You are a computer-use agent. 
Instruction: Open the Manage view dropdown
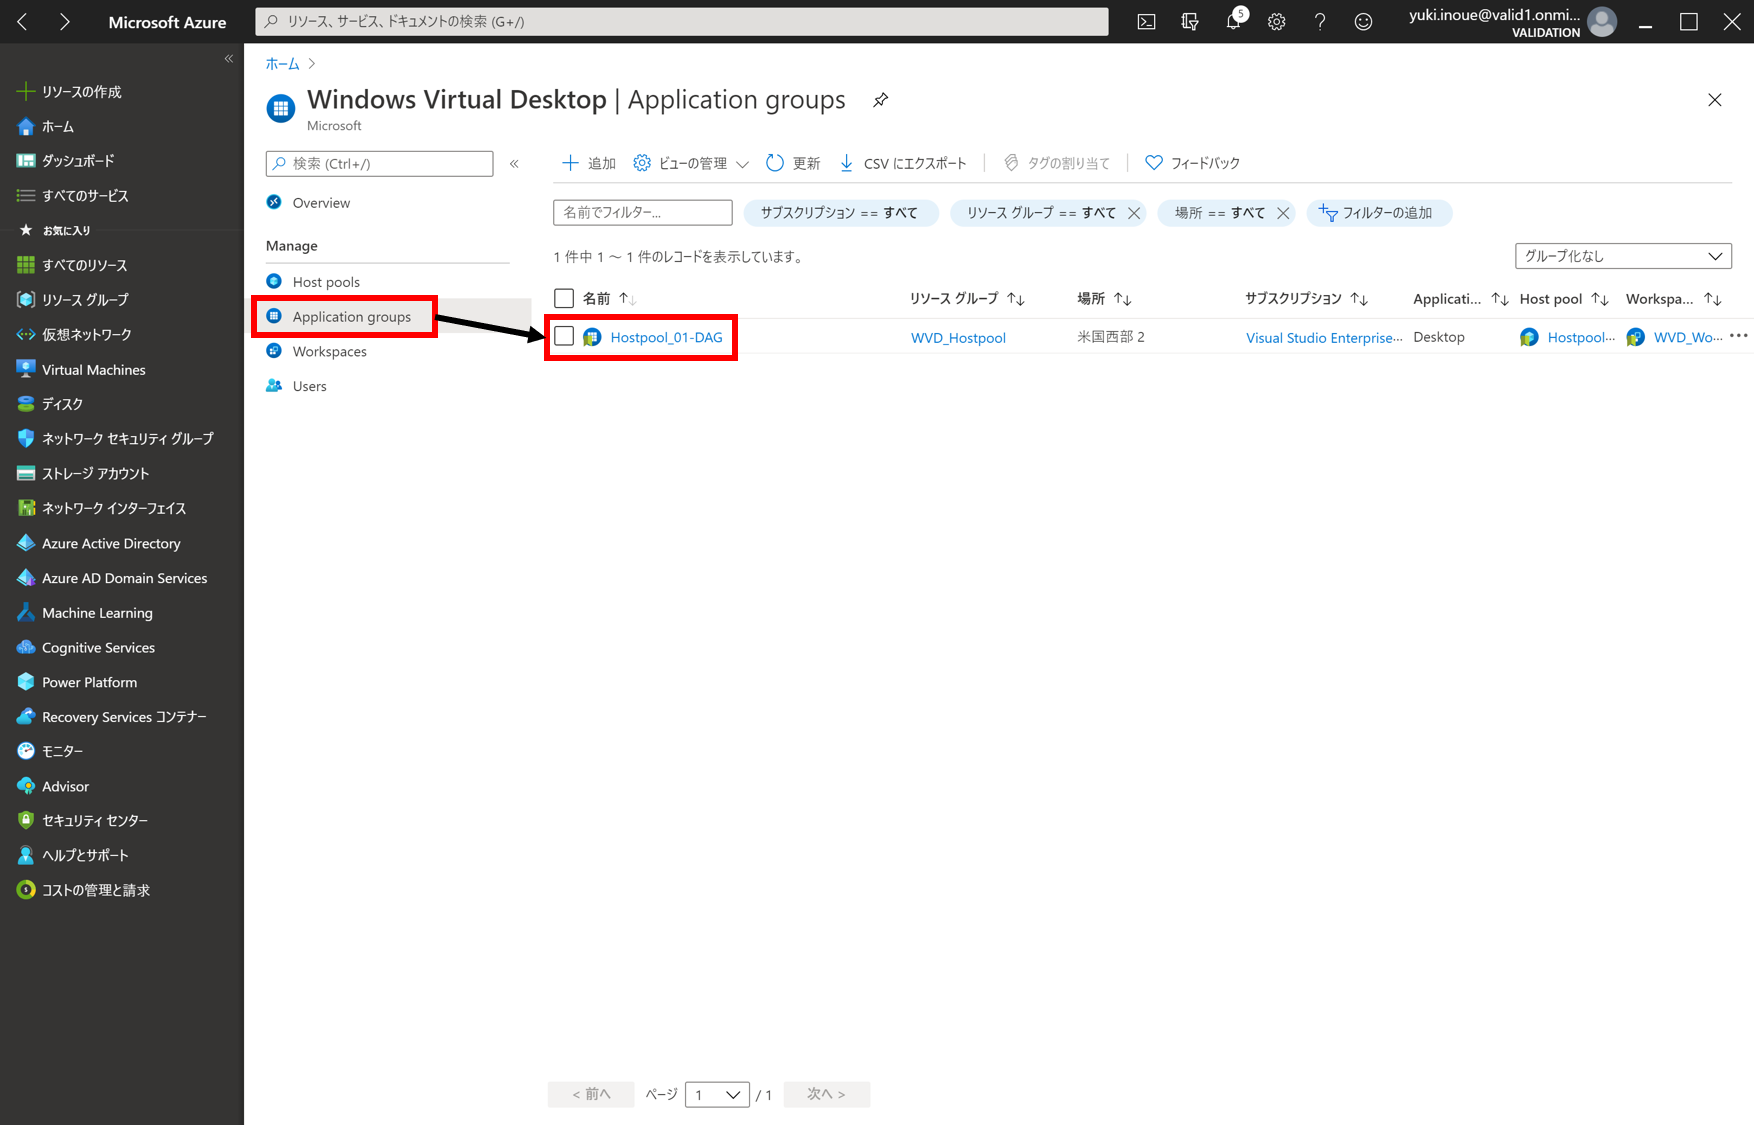691,163
